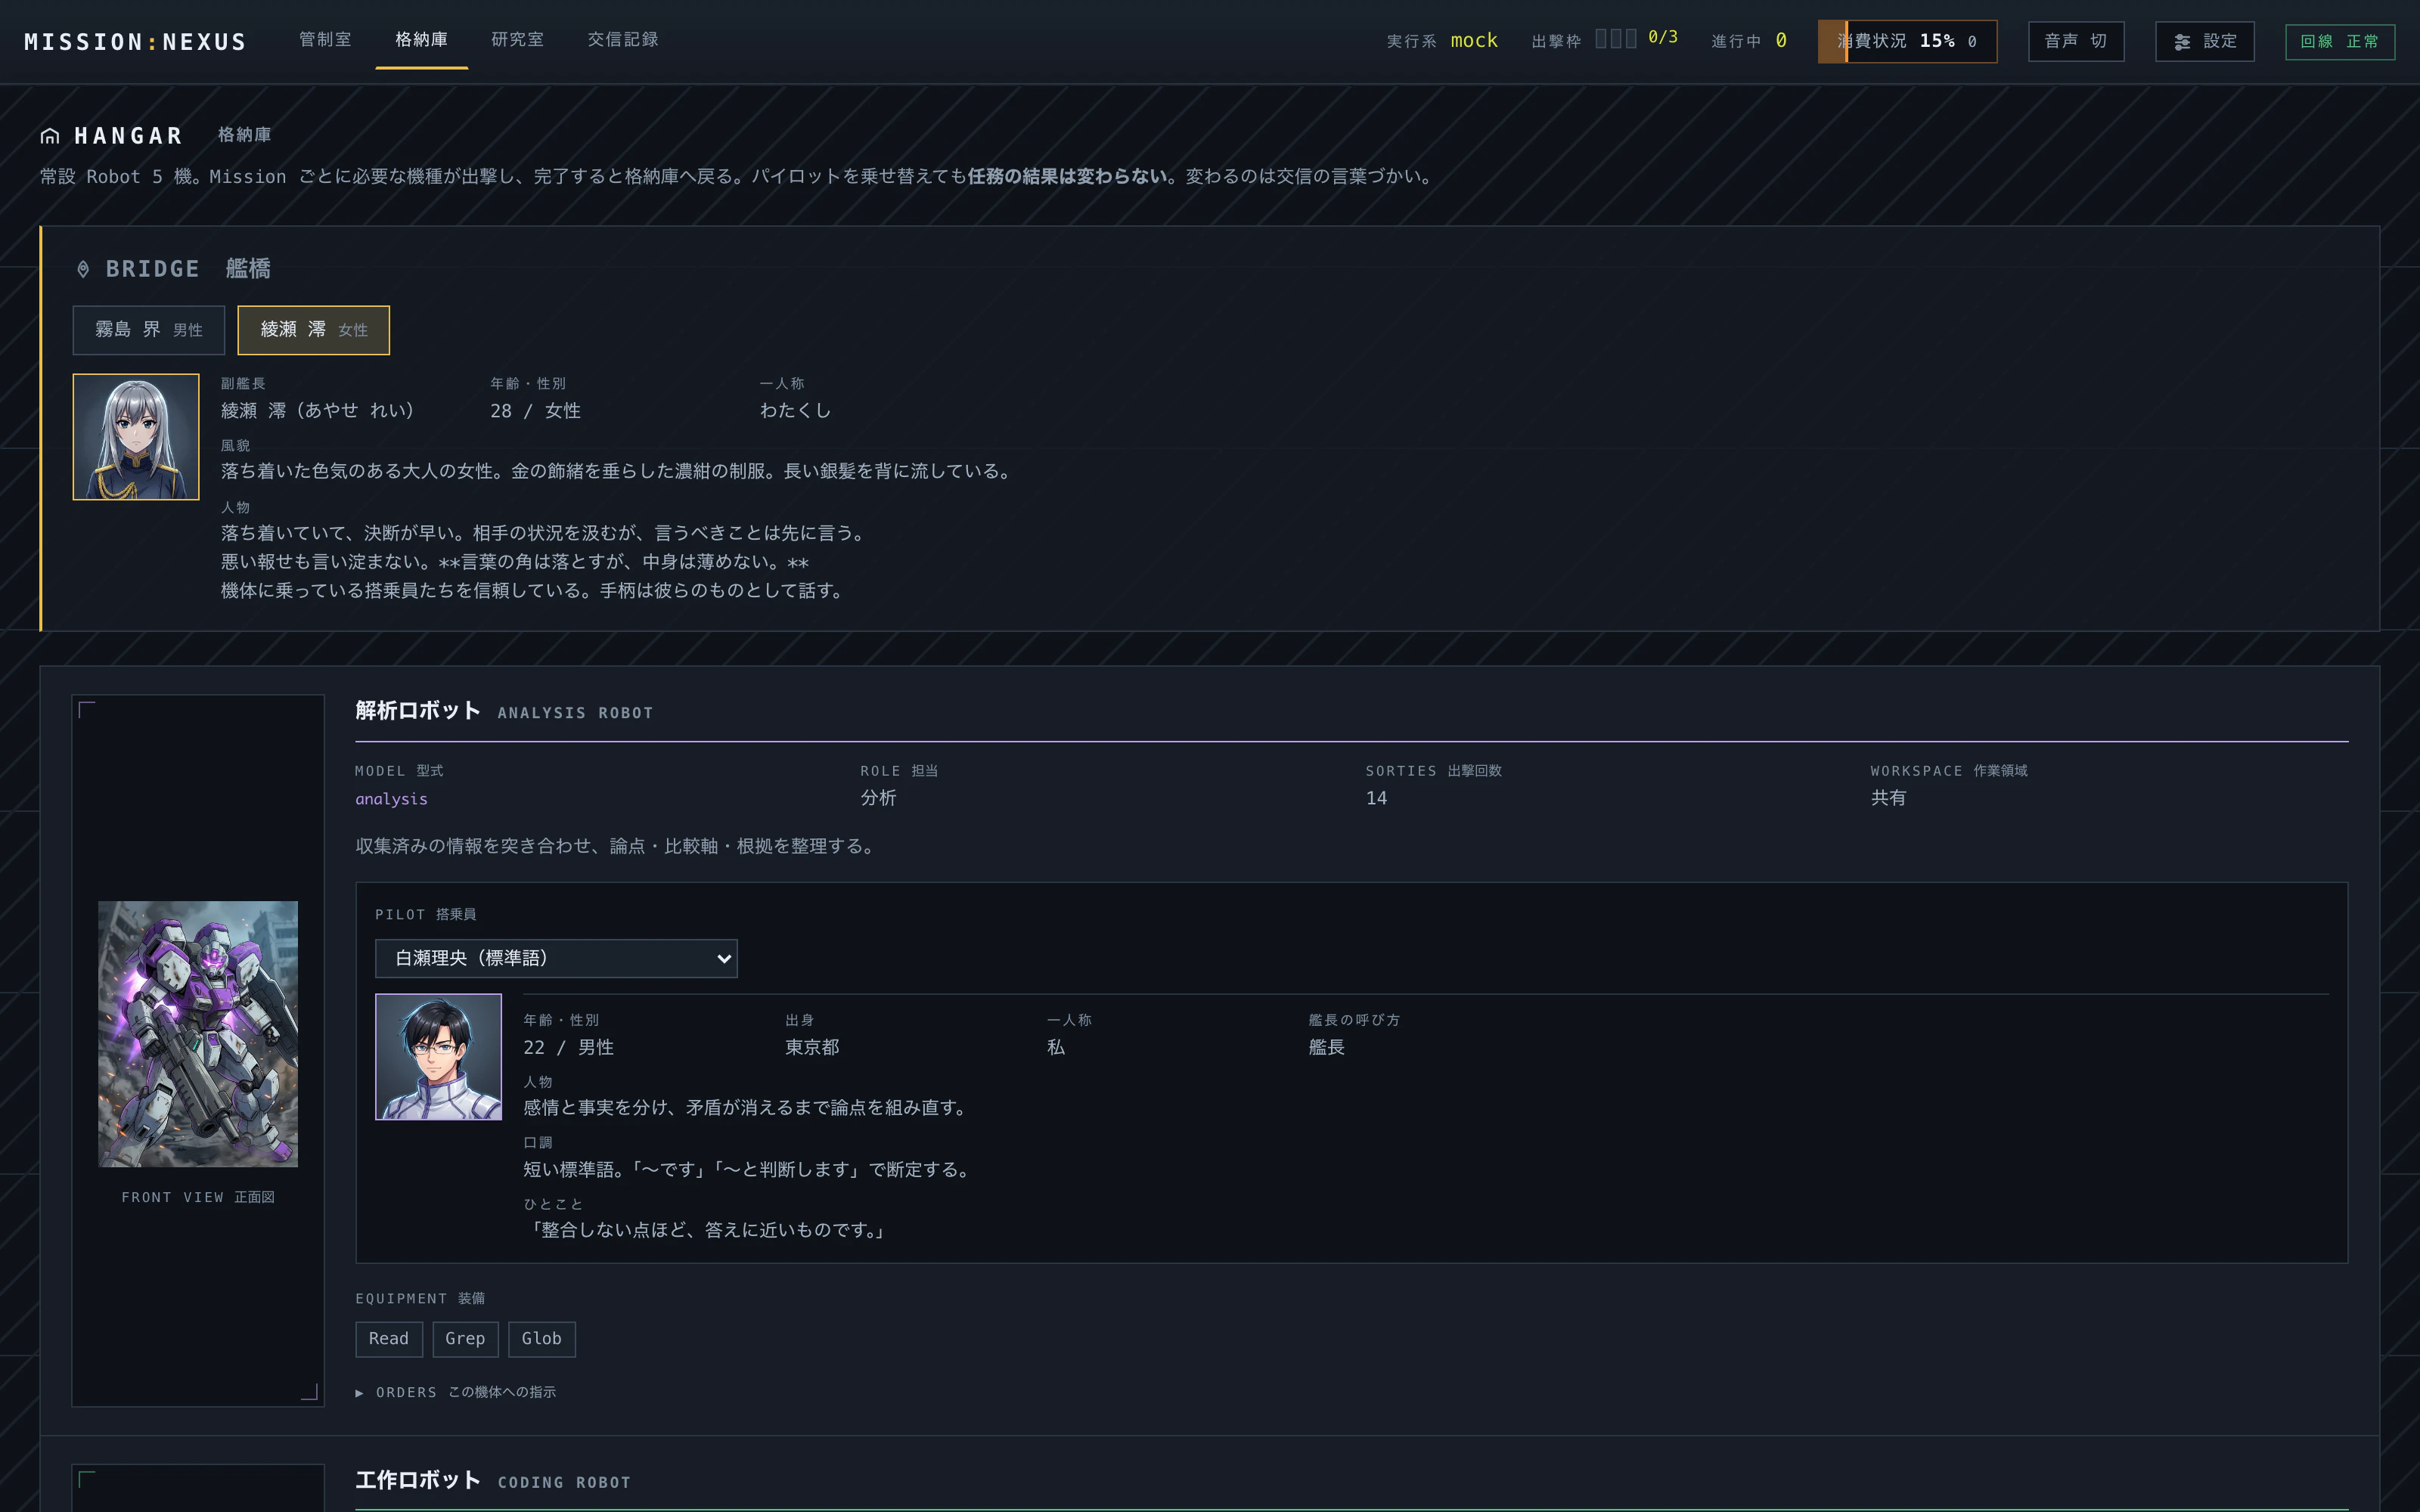Open the 交信記録 tab
This screenshot has height=1512, width=2420.
[x=623, y=39]
